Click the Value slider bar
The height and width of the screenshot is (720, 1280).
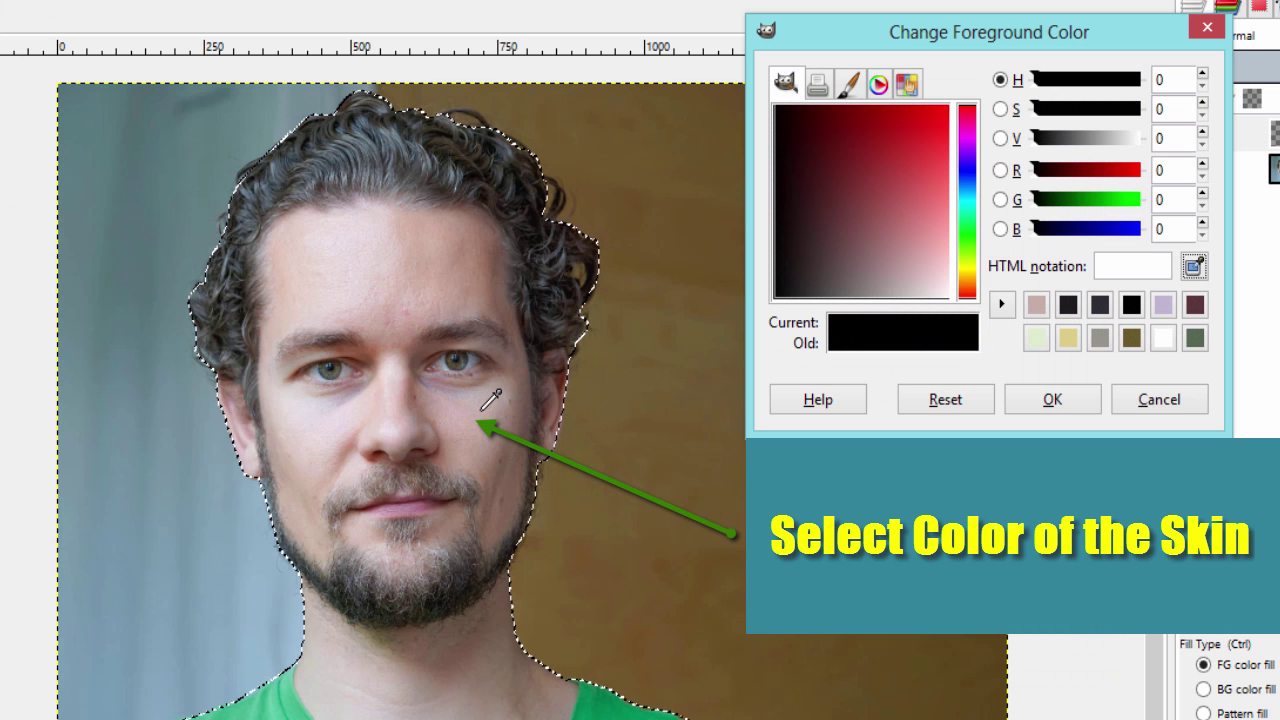1086,139
